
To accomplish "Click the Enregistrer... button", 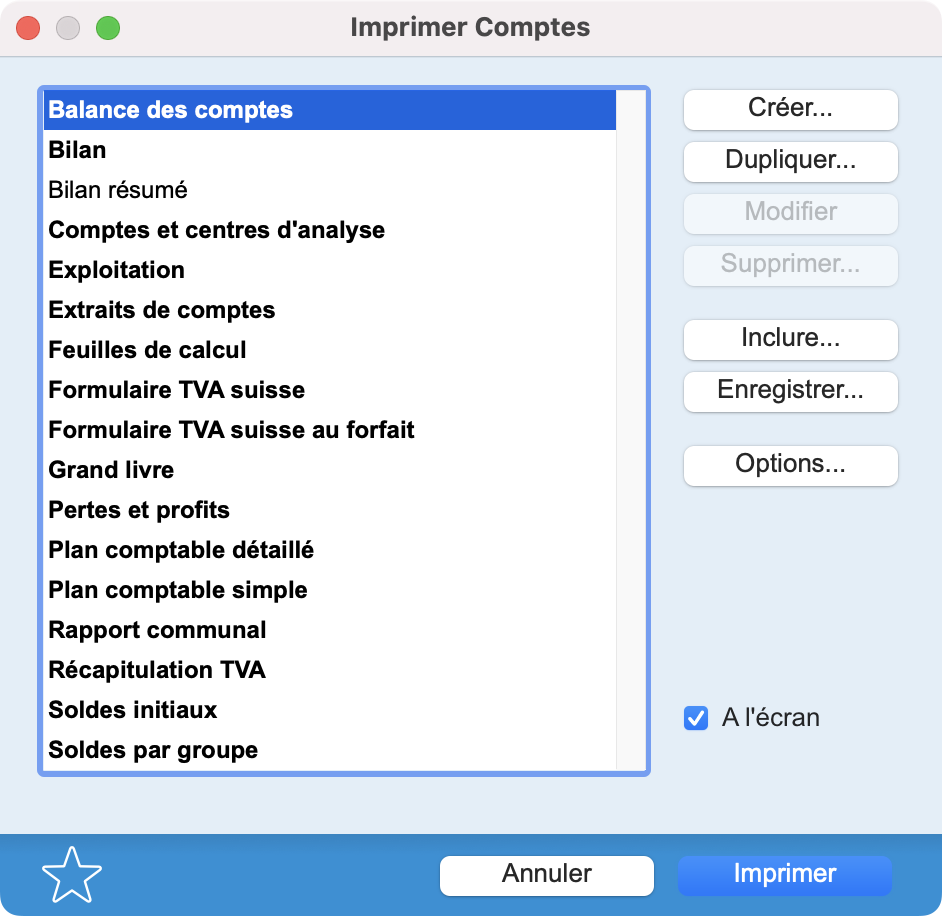I will pyautogui.click(x=791, y=392).
